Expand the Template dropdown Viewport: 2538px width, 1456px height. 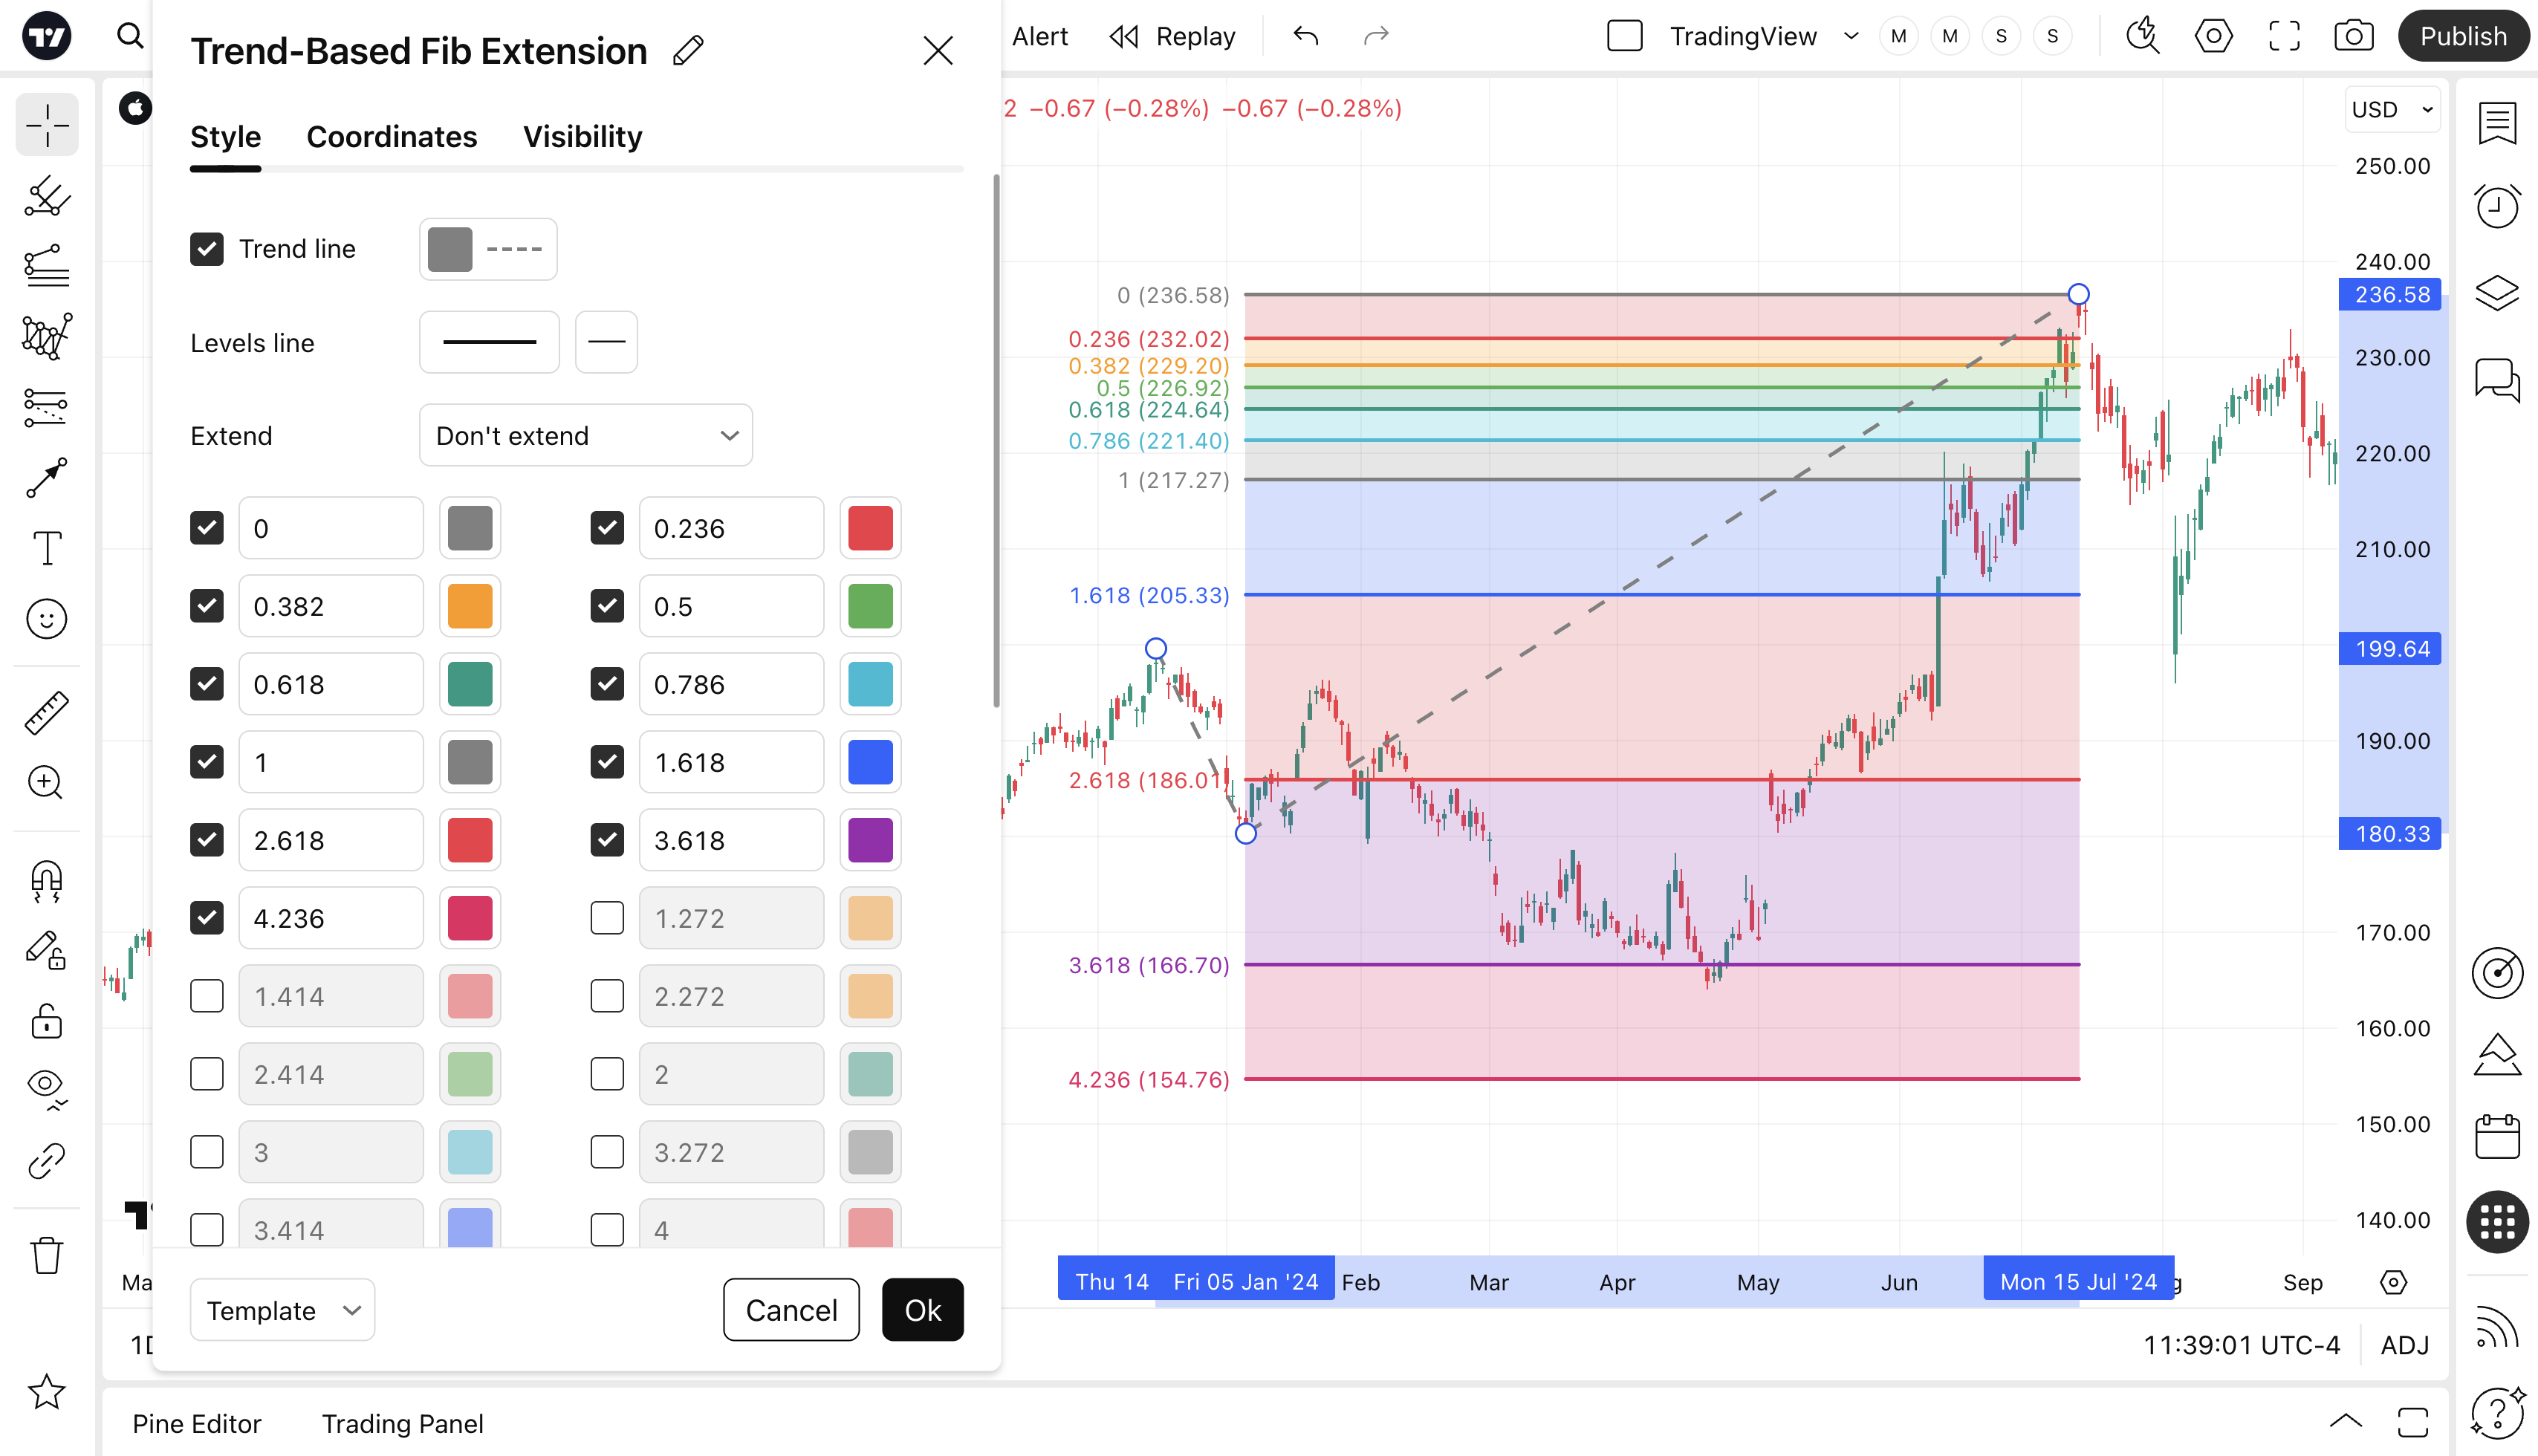click(282, 1310)
